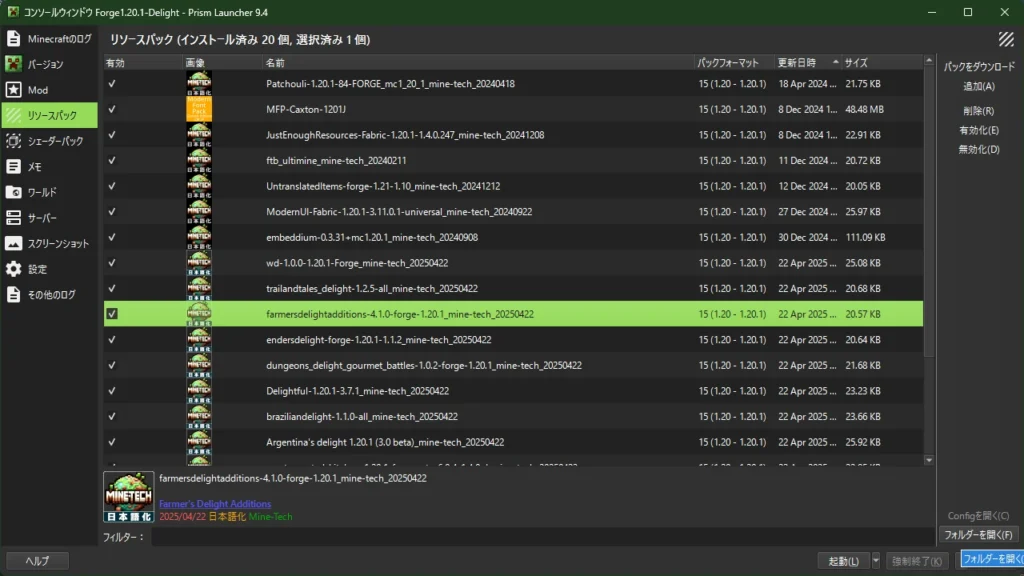The width and height of the screenshot is (1024, 576).
Task: Uncheck the selected farmersdelightadditions checkbox
Action: 112,314
